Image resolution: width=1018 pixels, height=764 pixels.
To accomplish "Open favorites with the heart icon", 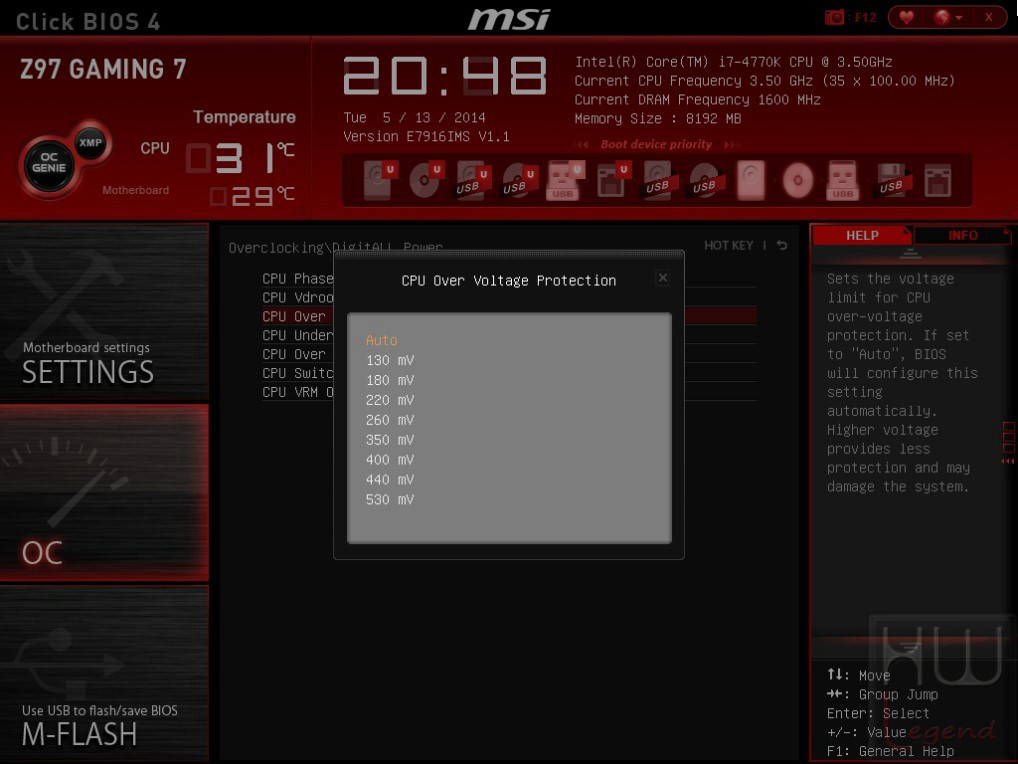I will [906, 18].
